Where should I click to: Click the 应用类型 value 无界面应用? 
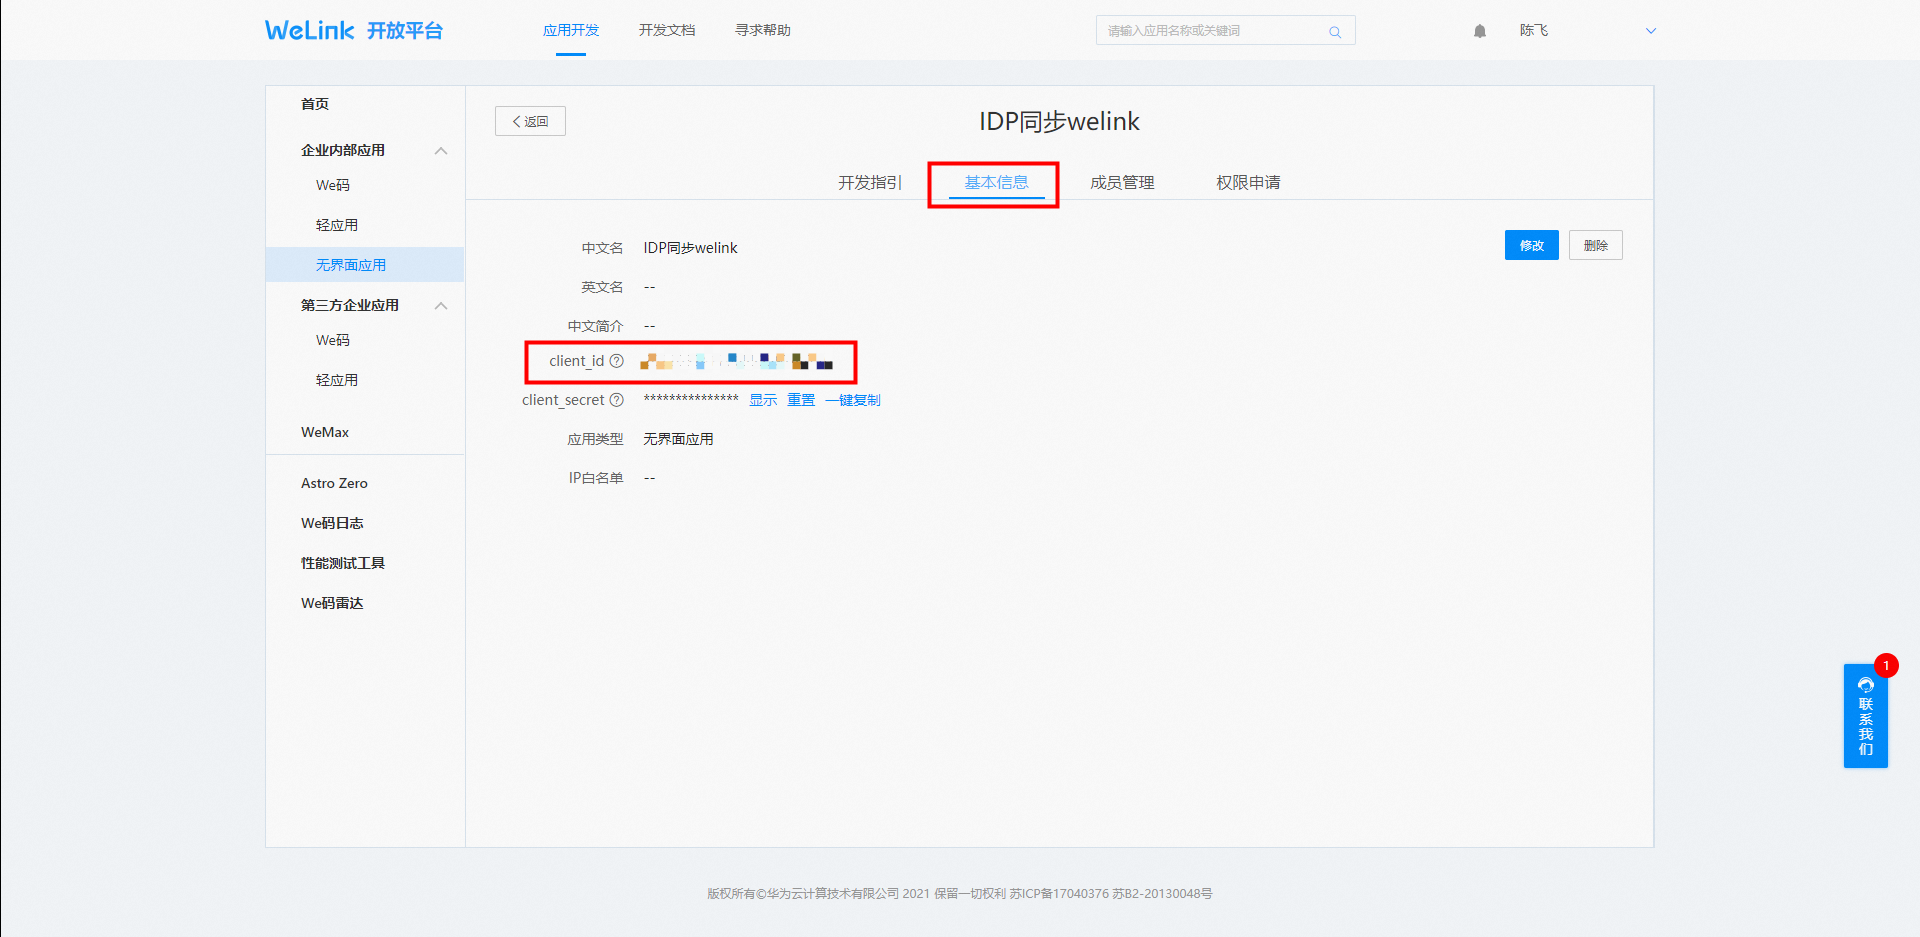click(678, 439)
